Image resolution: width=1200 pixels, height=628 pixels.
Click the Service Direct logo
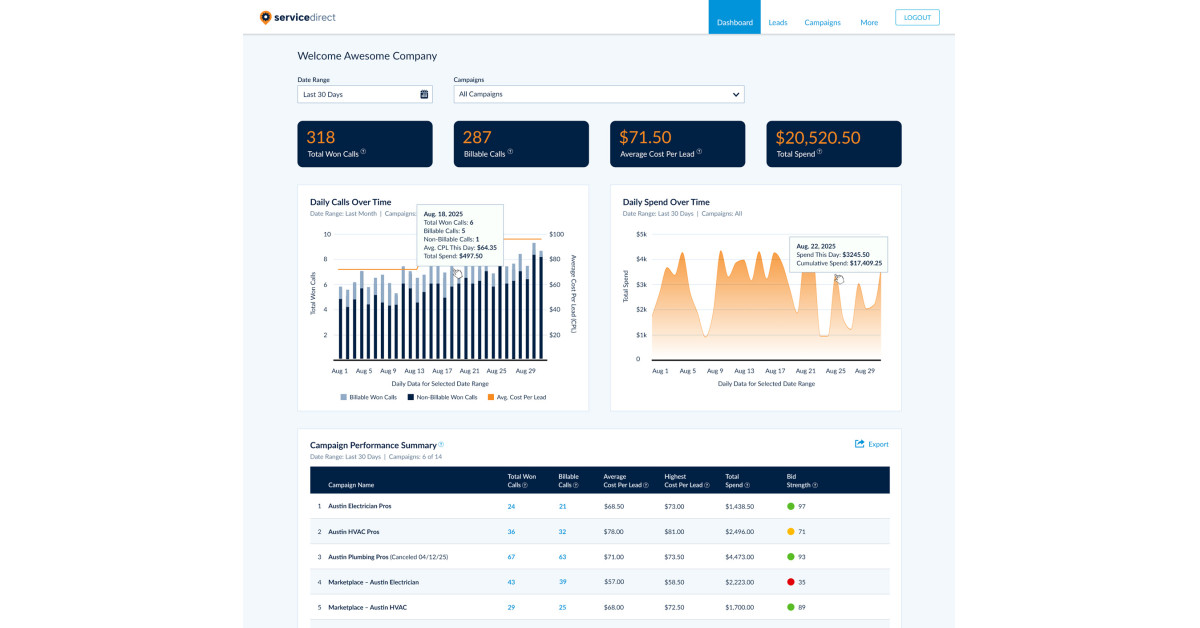coord(298,17)
